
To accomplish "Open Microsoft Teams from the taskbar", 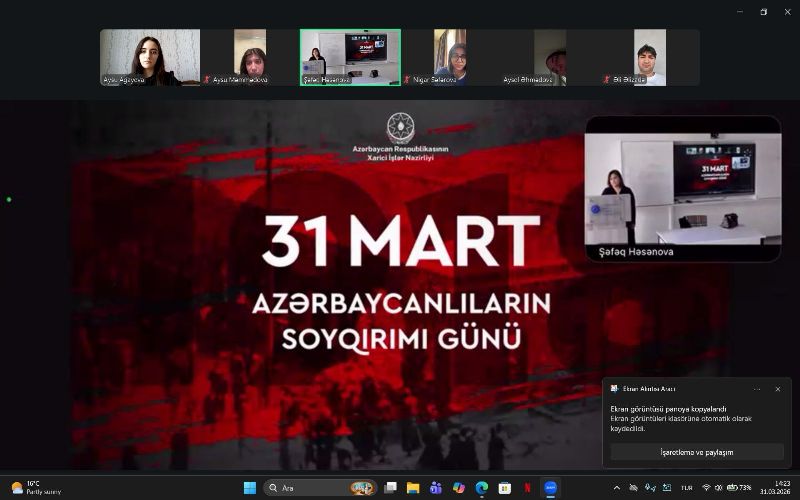I will point(435,488).
